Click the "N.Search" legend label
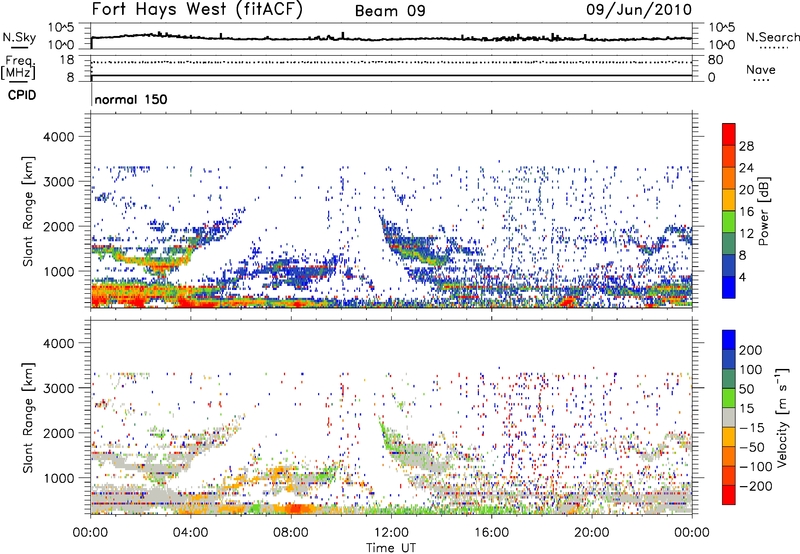The image size is (800, 554). click(772, 37)
